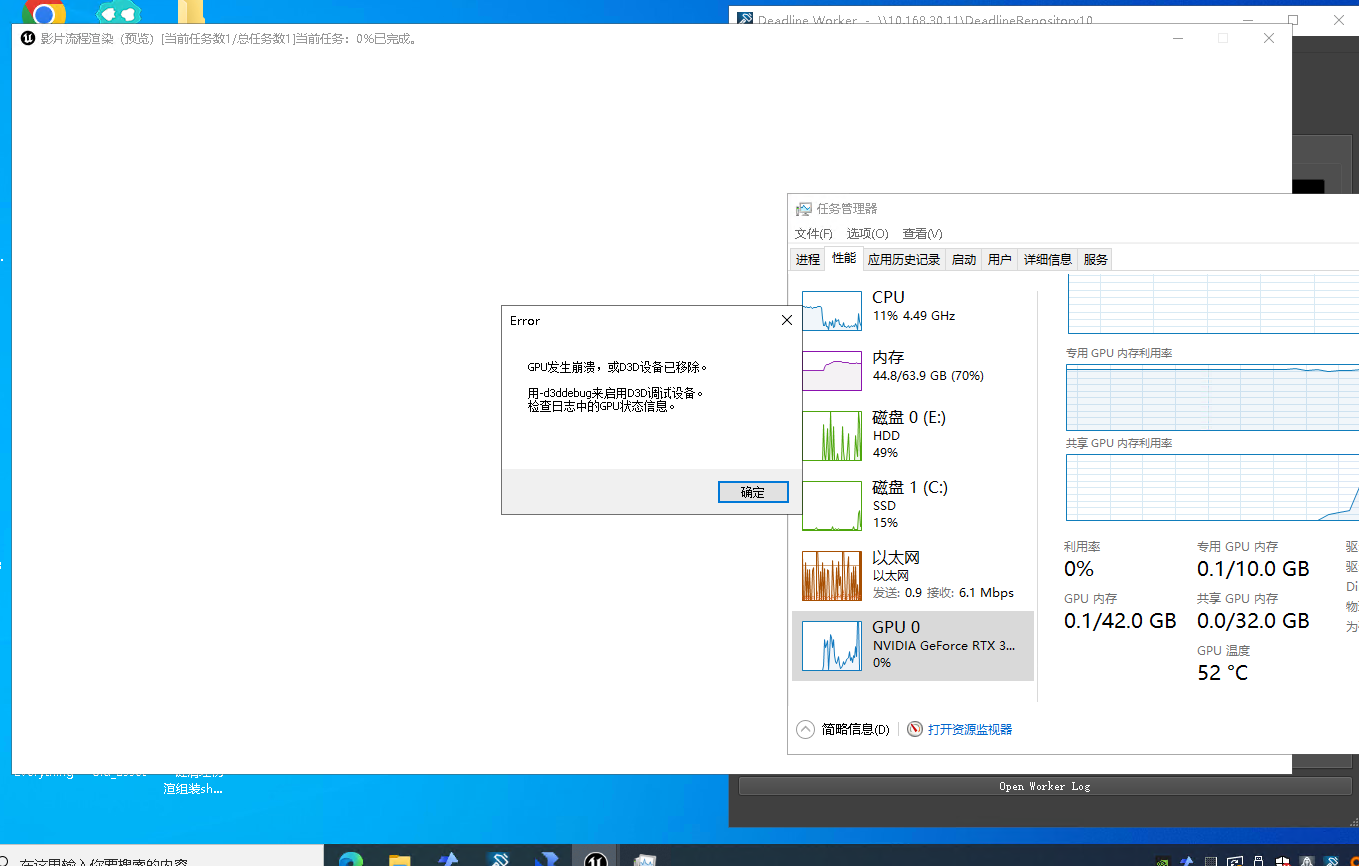This screenshot has width=1359, height=866.
Task: Open the 文件(F) menu
Action: tap(813, 233)
